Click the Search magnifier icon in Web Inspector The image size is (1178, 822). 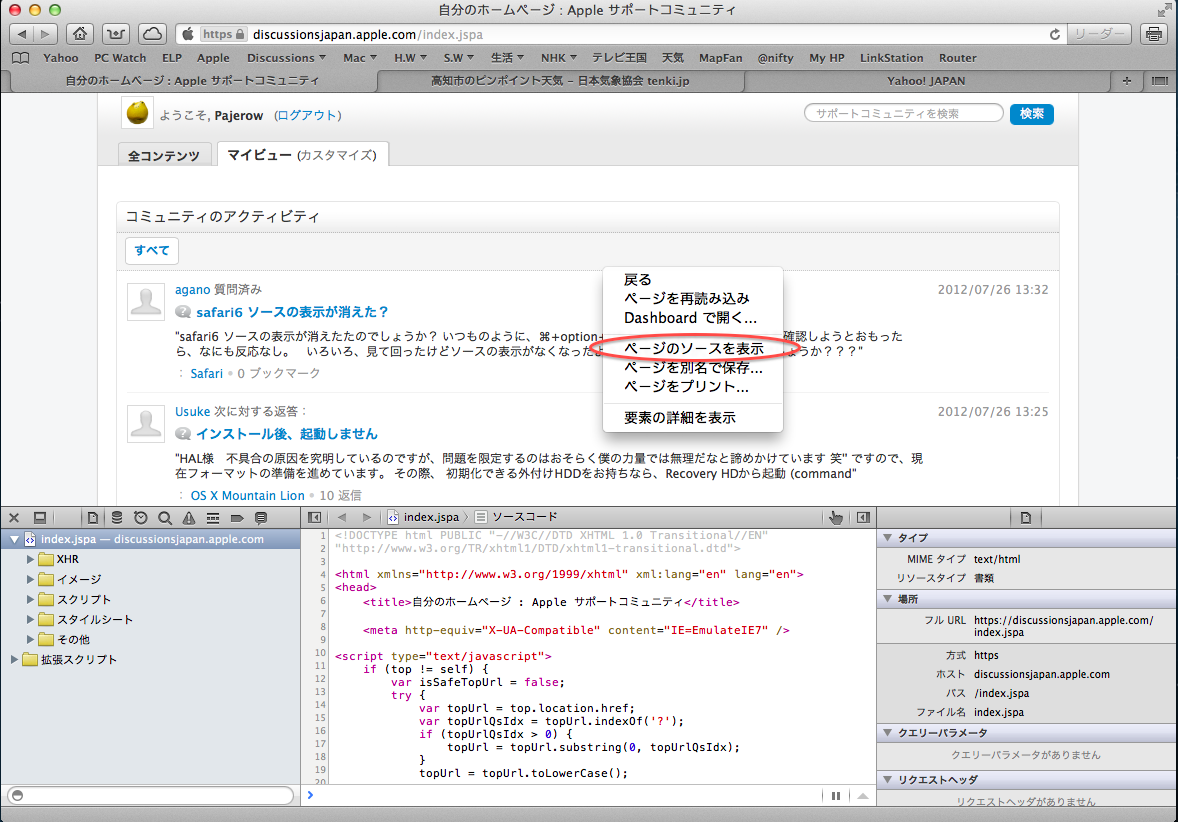tap(163, 518)
